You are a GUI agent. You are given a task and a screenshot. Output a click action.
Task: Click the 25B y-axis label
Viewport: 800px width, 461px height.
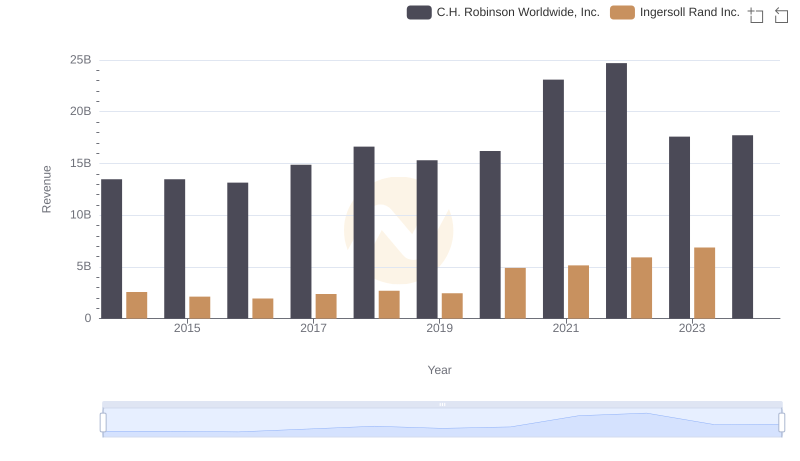[x=80, y=60]
